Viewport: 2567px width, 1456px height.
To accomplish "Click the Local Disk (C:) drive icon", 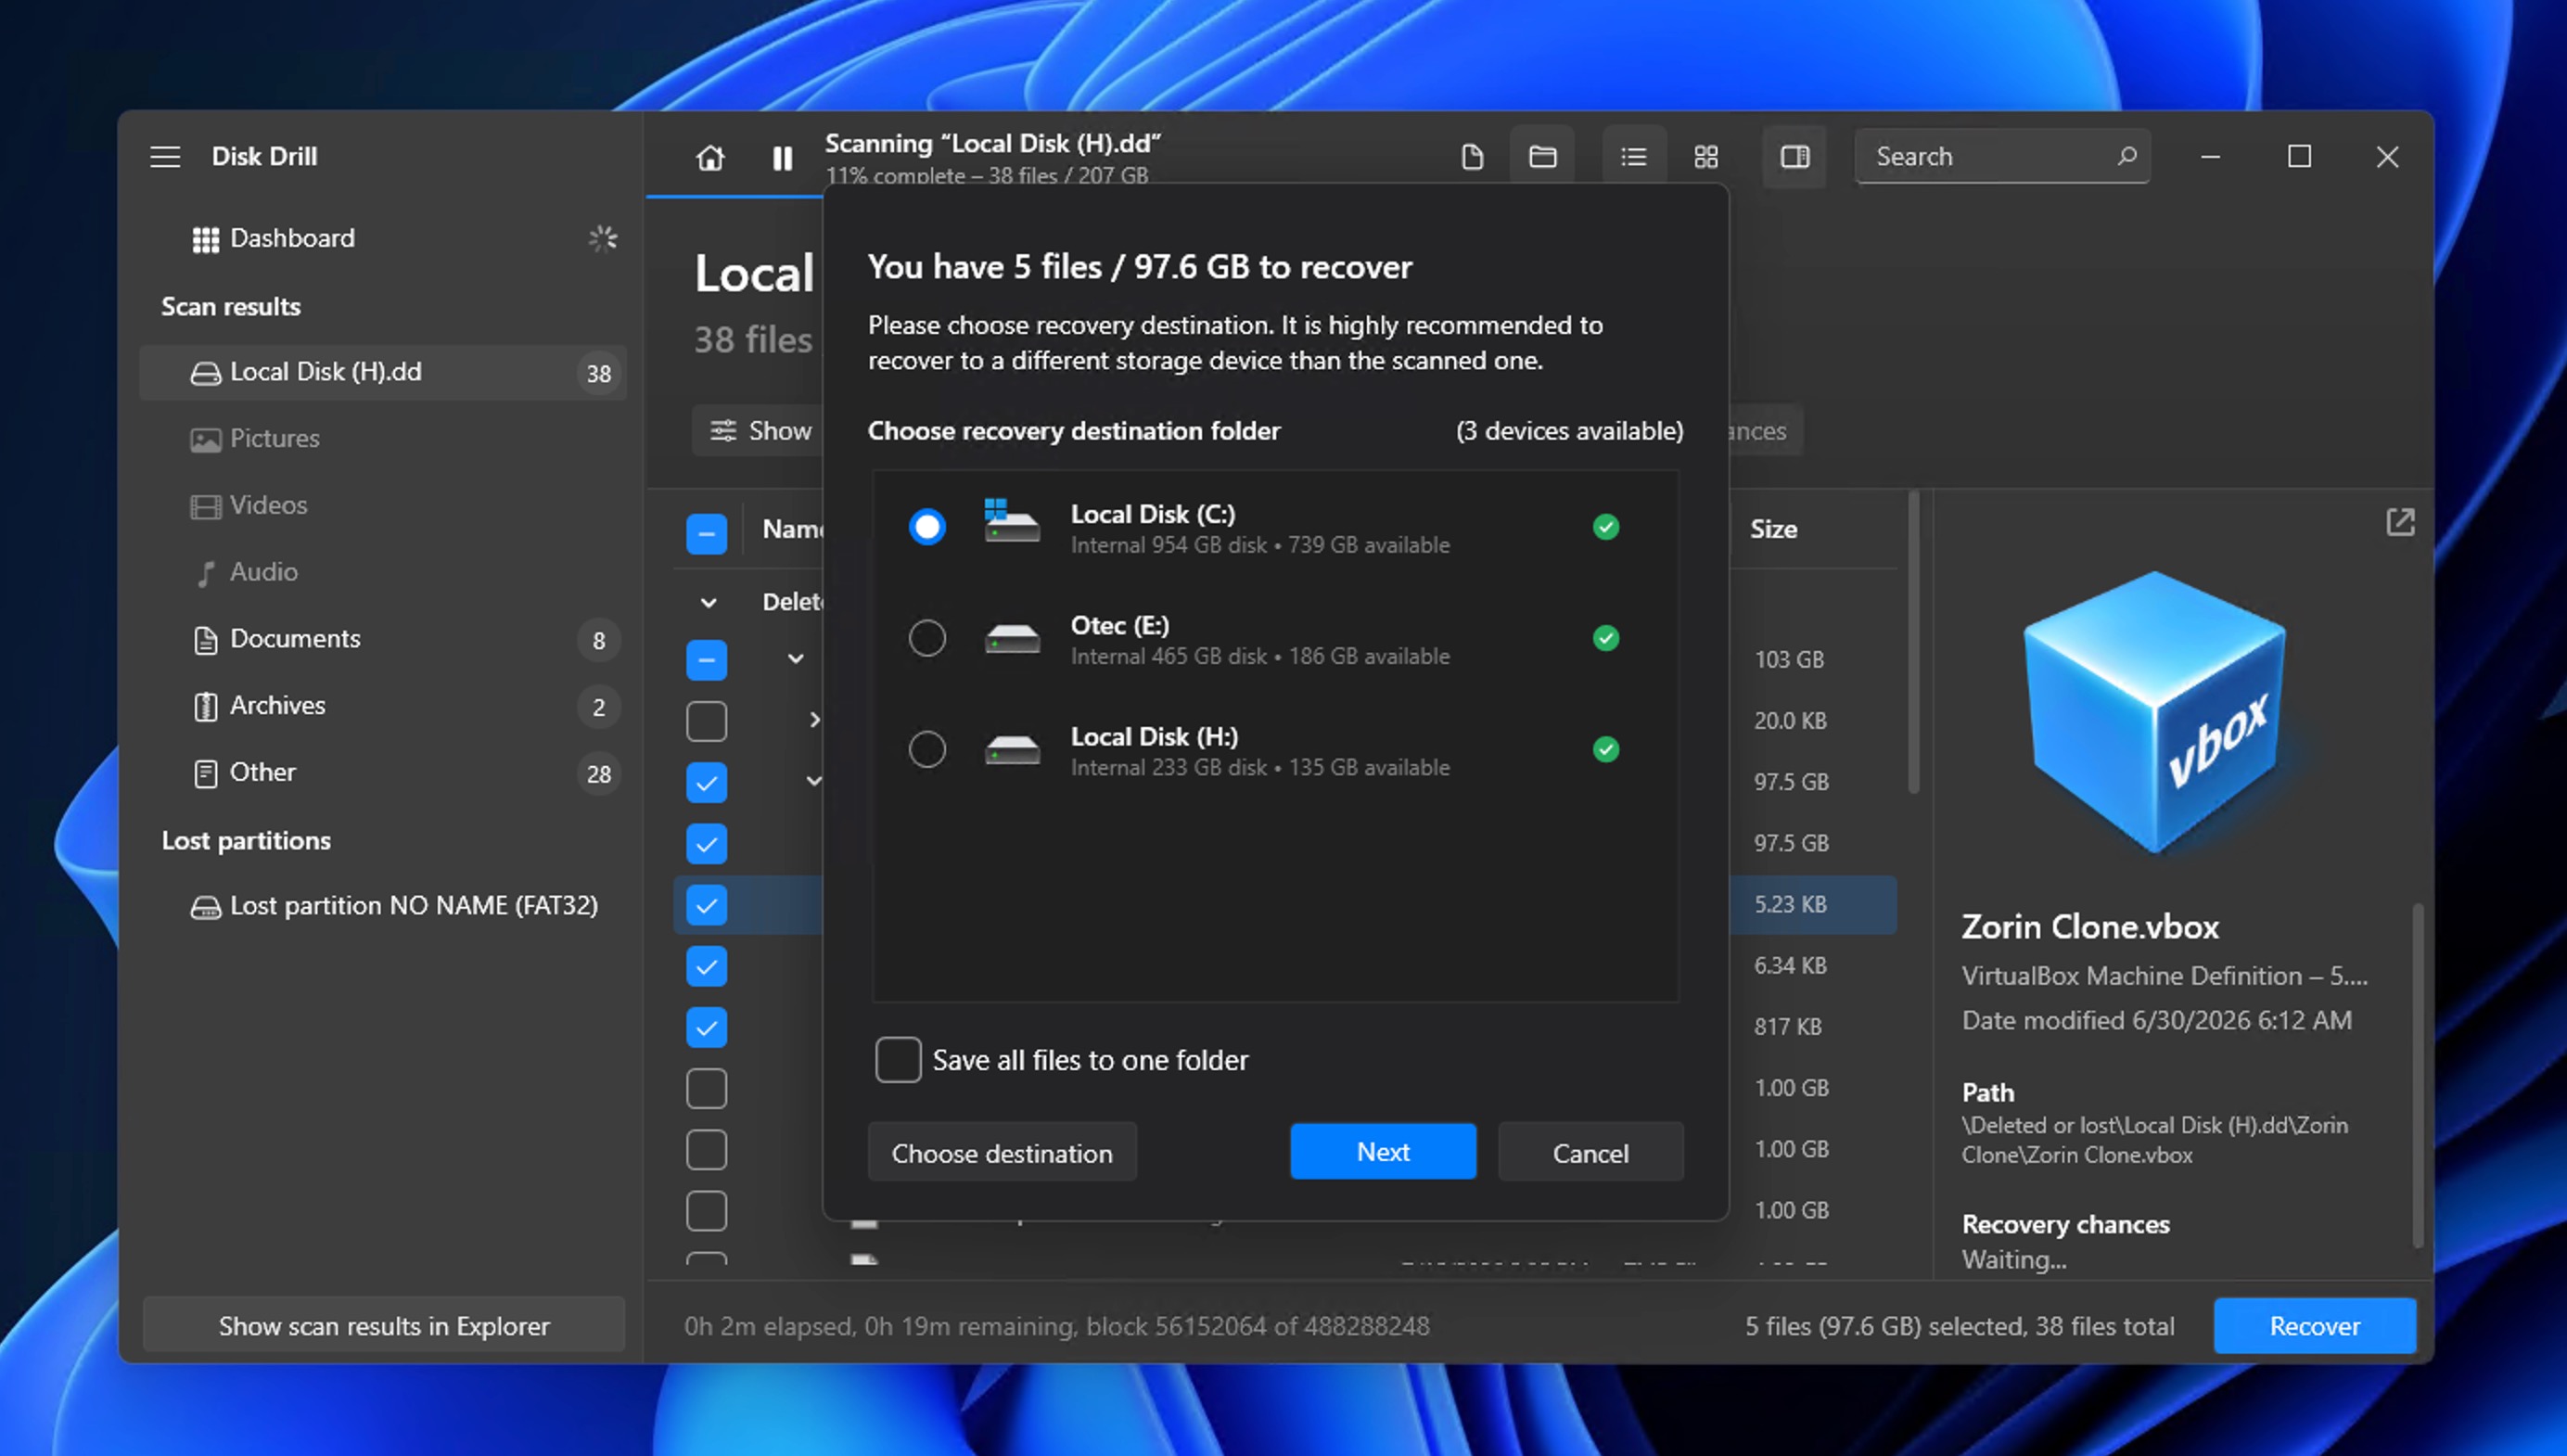I will tap(1011, 521).
